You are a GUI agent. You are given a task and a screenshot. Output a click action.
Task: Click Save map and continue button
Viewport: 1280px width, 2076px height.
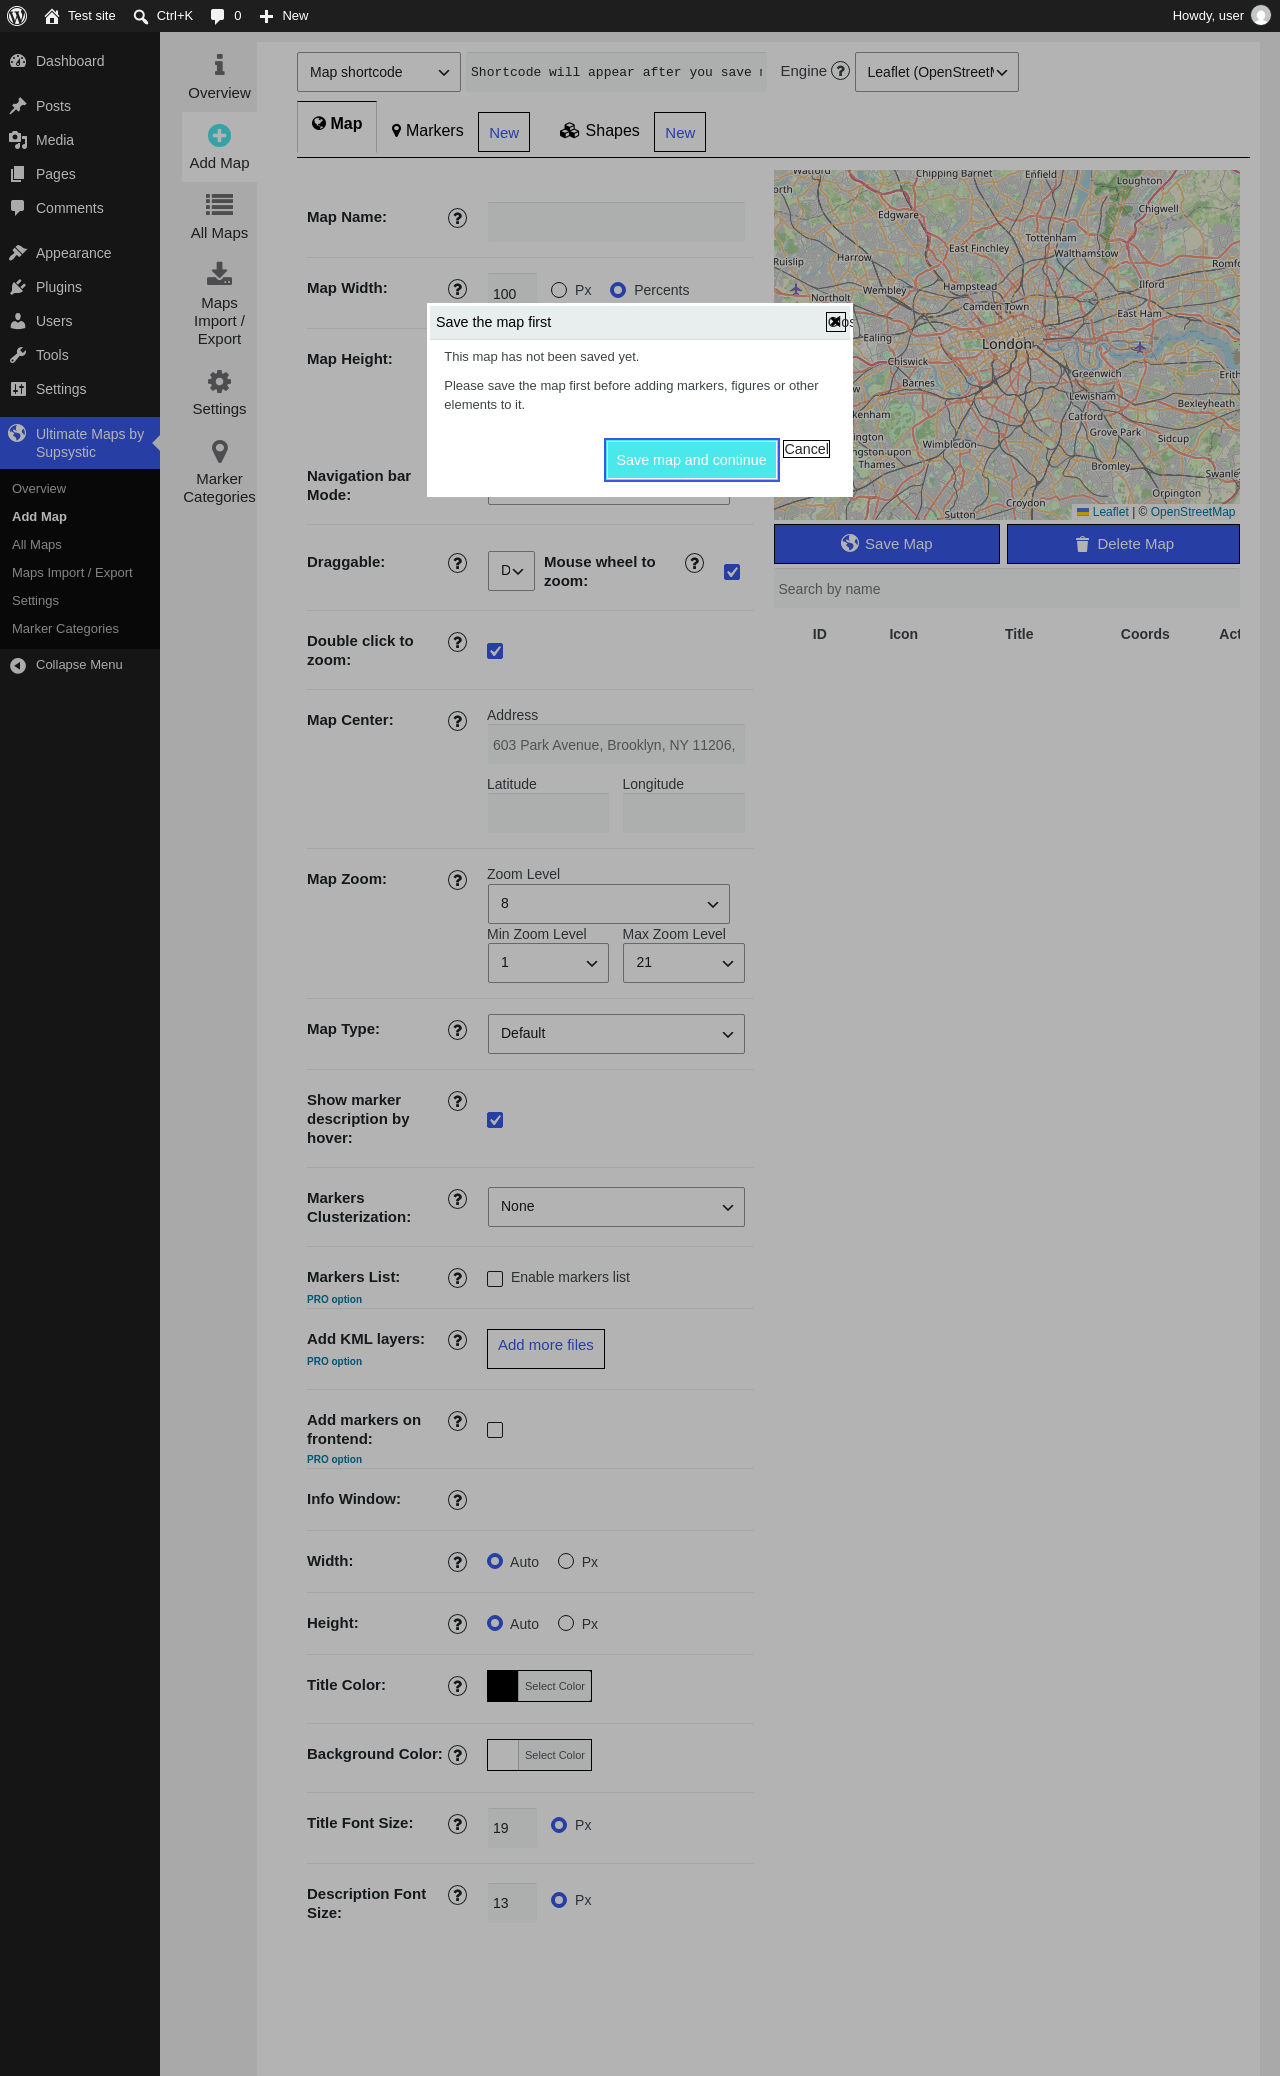pos(692,460)
